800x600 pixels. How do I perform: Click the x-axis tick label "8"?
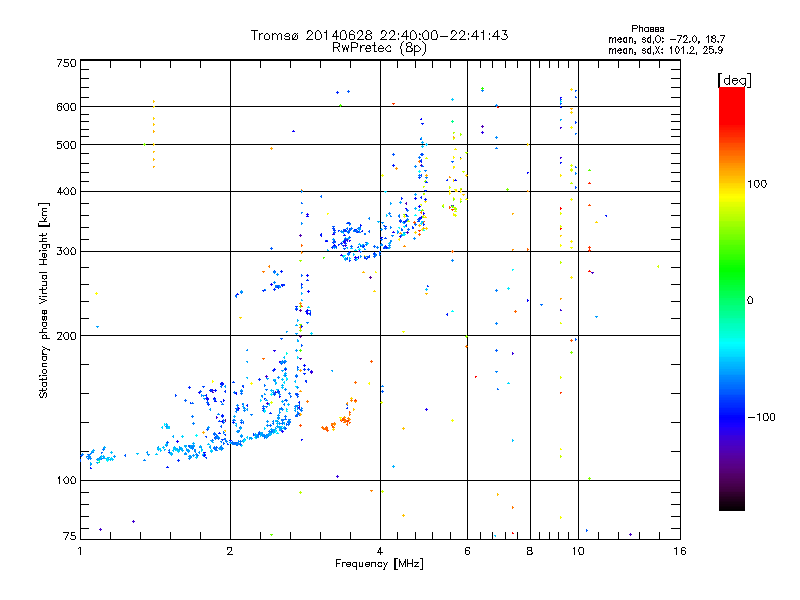coord(530,551)
